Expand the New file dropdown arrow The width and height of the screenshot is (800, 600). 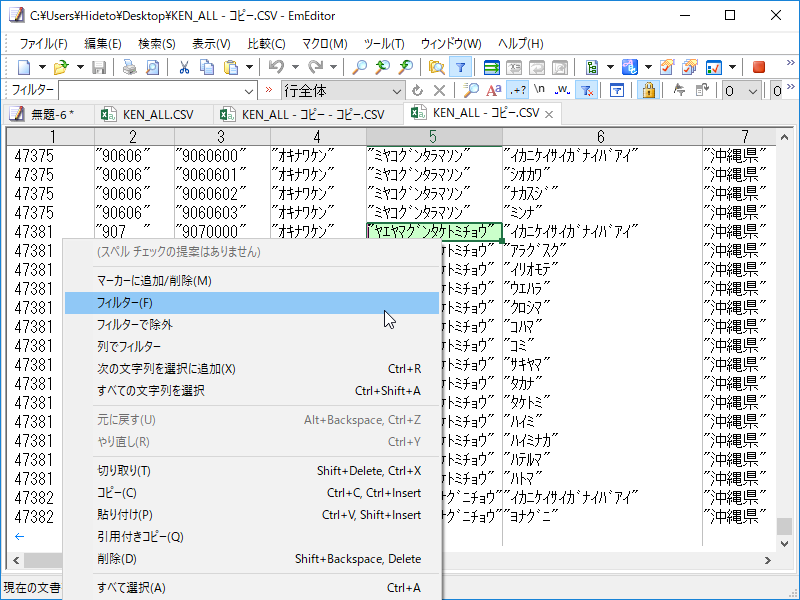pyautogui.click(x=42, y=67)
